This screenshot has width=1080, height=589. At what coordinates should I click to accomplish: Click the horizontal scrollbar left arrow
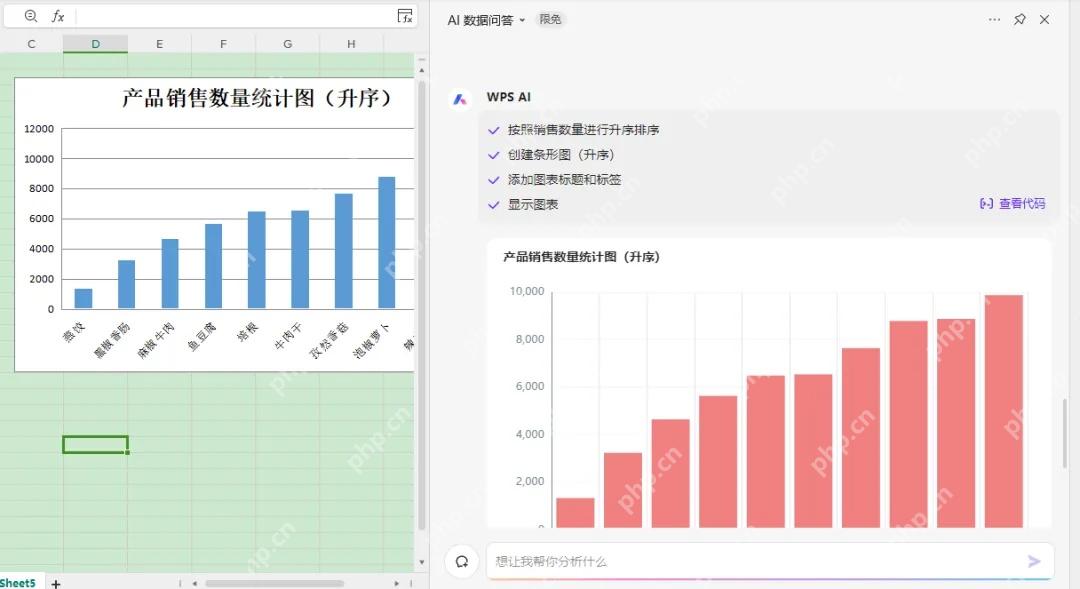[x=195, y=583]
